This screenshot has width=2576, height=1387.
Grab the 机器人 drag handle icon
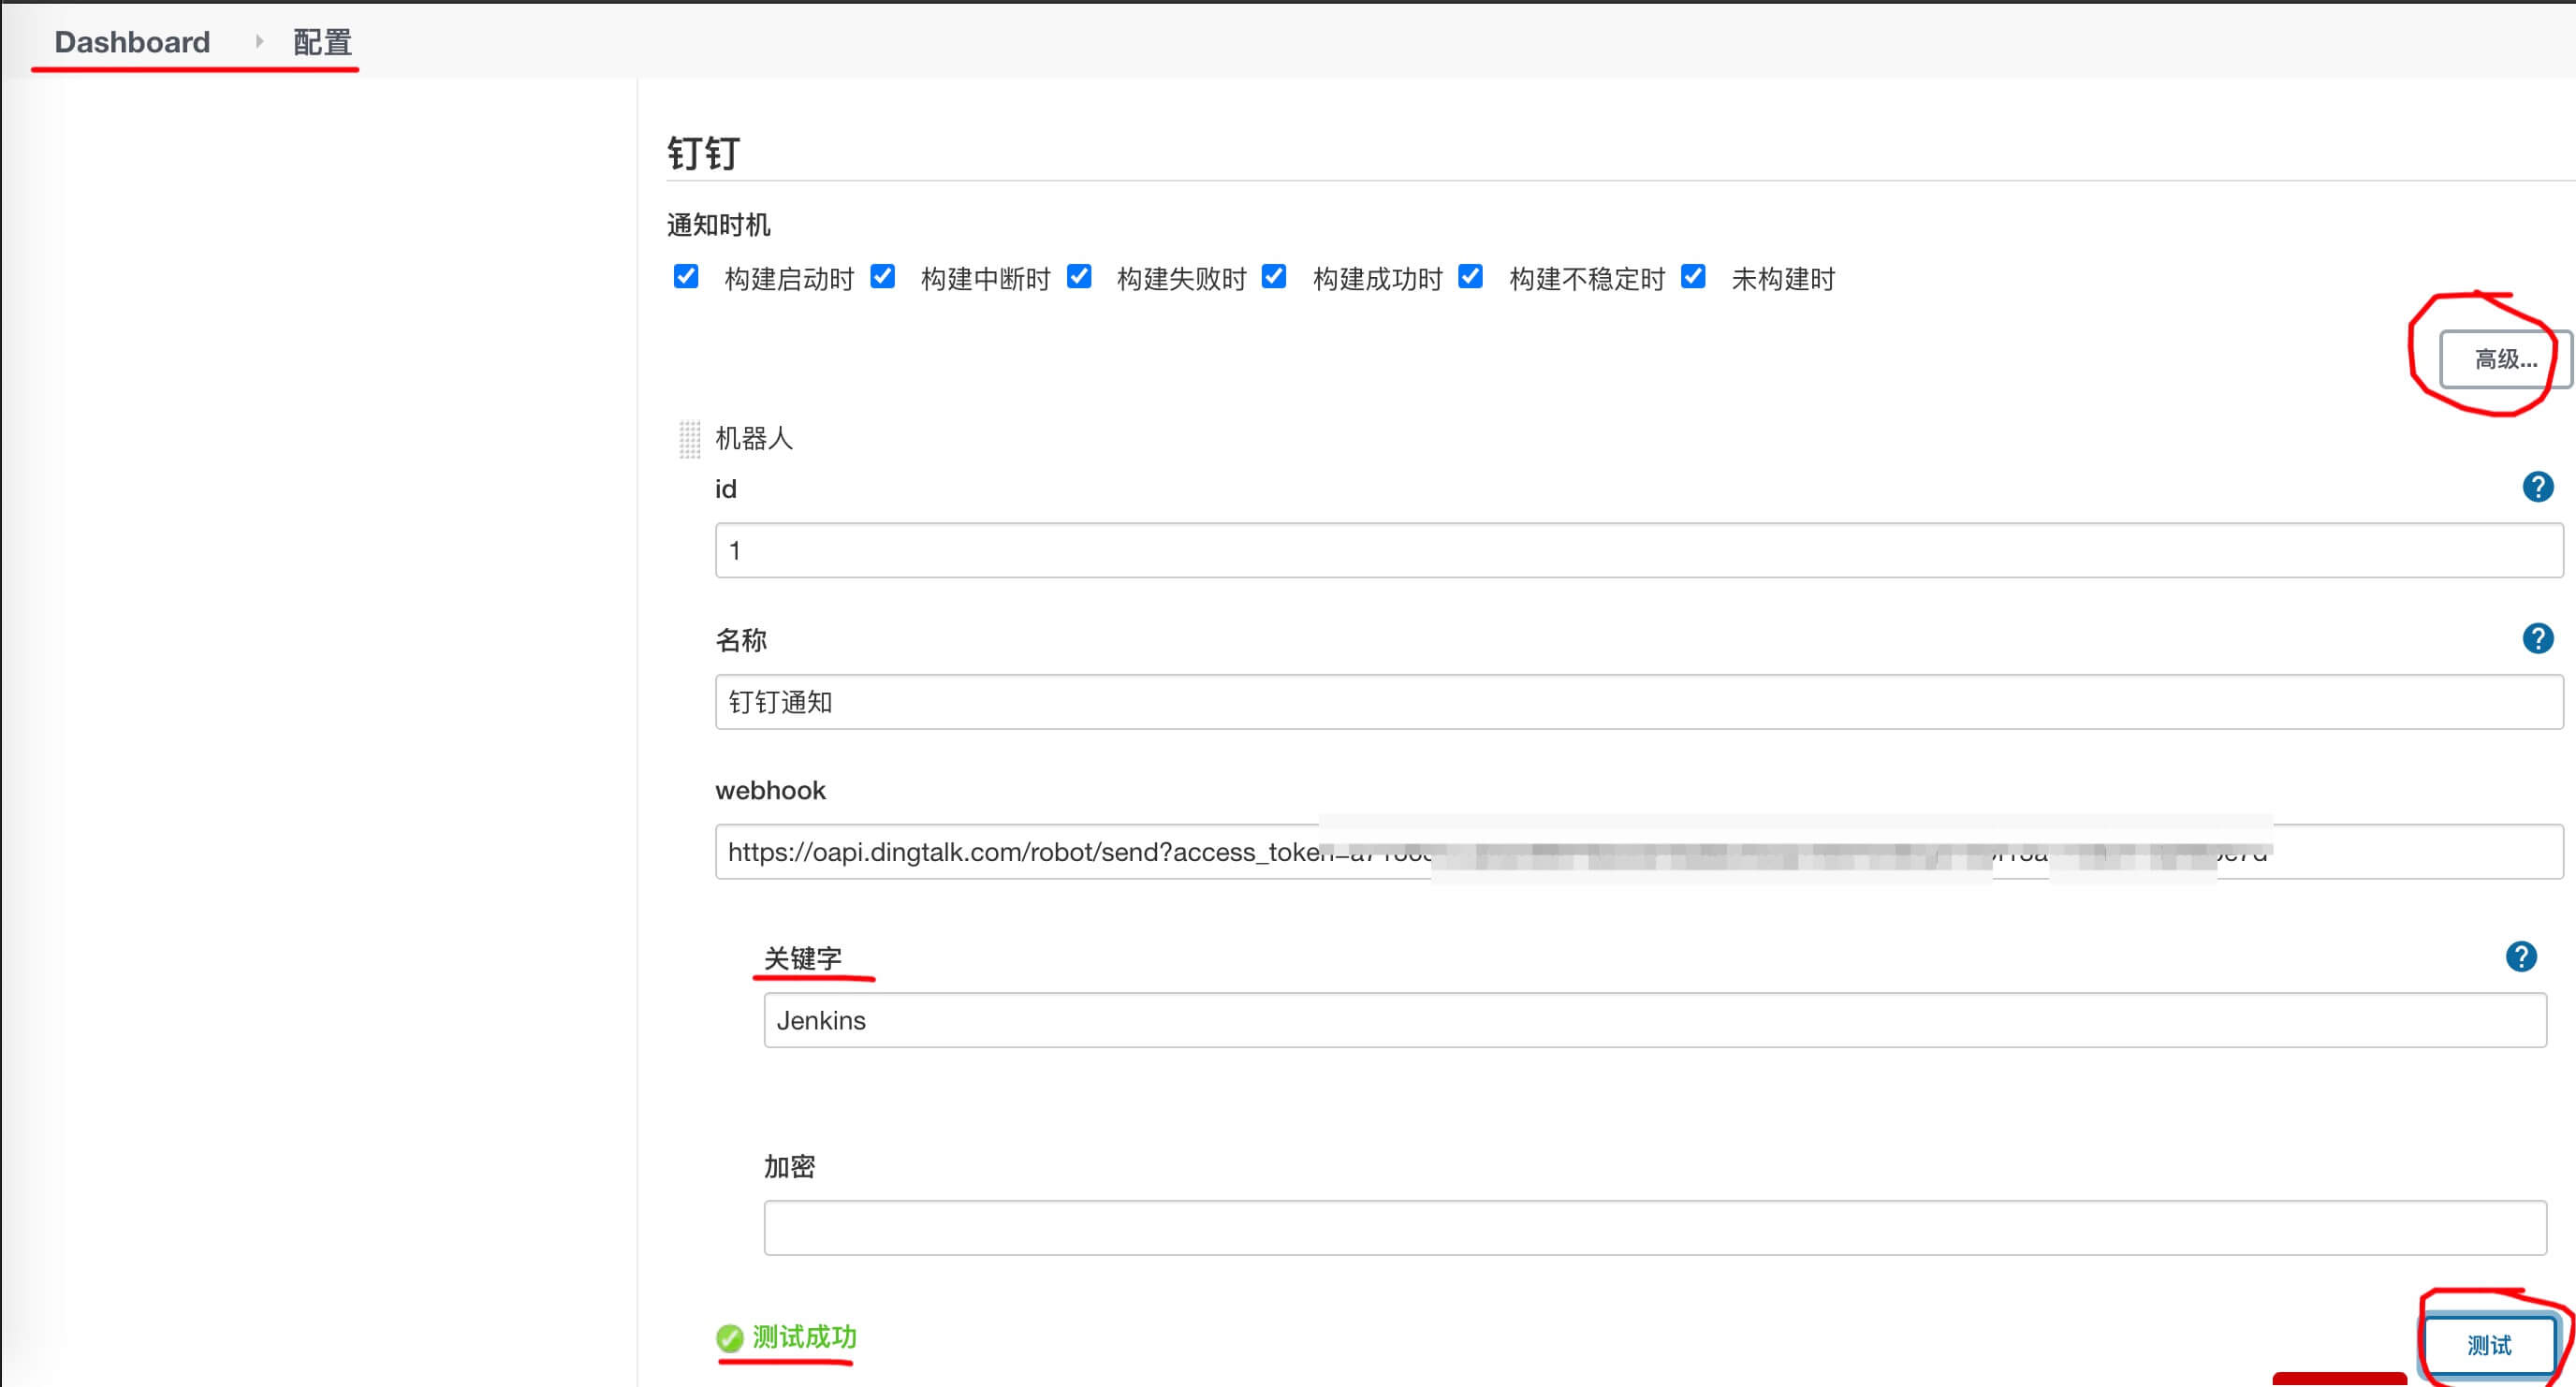(689, 438)
